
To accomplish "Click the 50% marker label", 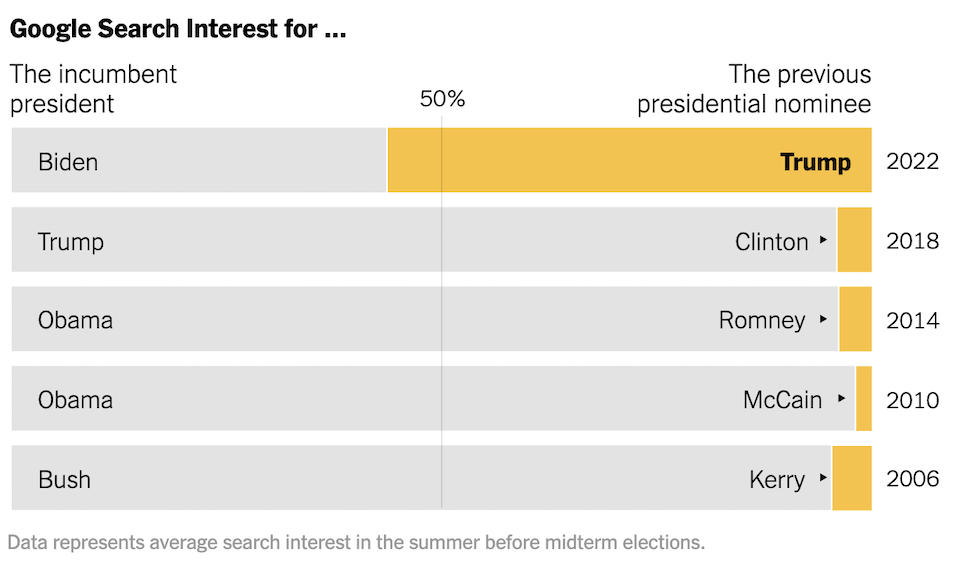I will click(x=442, y=99).
